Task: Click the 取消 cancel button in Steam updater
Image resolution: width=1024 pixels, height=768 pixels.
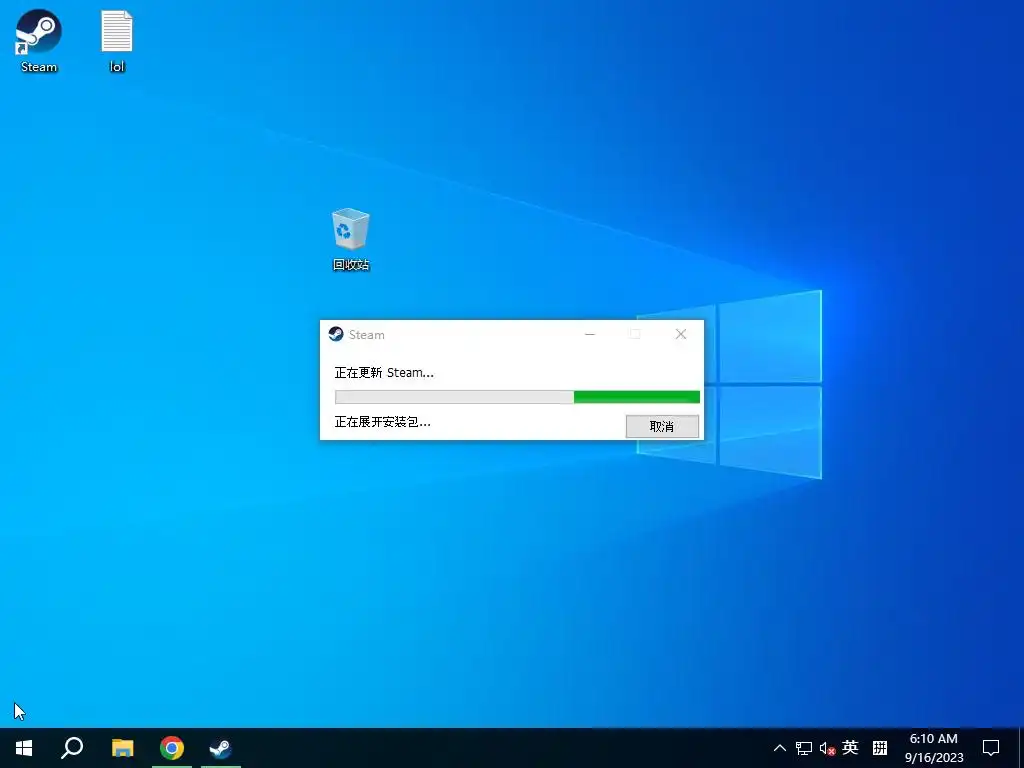Action: [x=662, y=426]
